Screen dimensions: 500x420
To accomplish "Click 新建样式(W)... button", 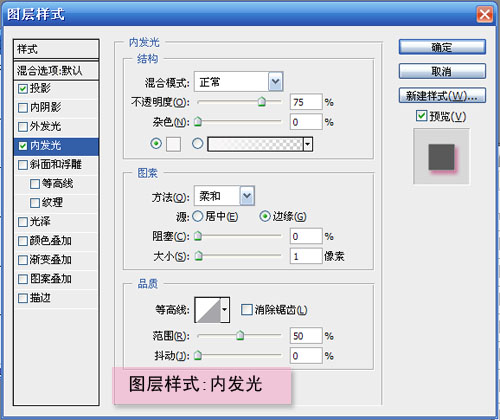I will pos(442,96).
